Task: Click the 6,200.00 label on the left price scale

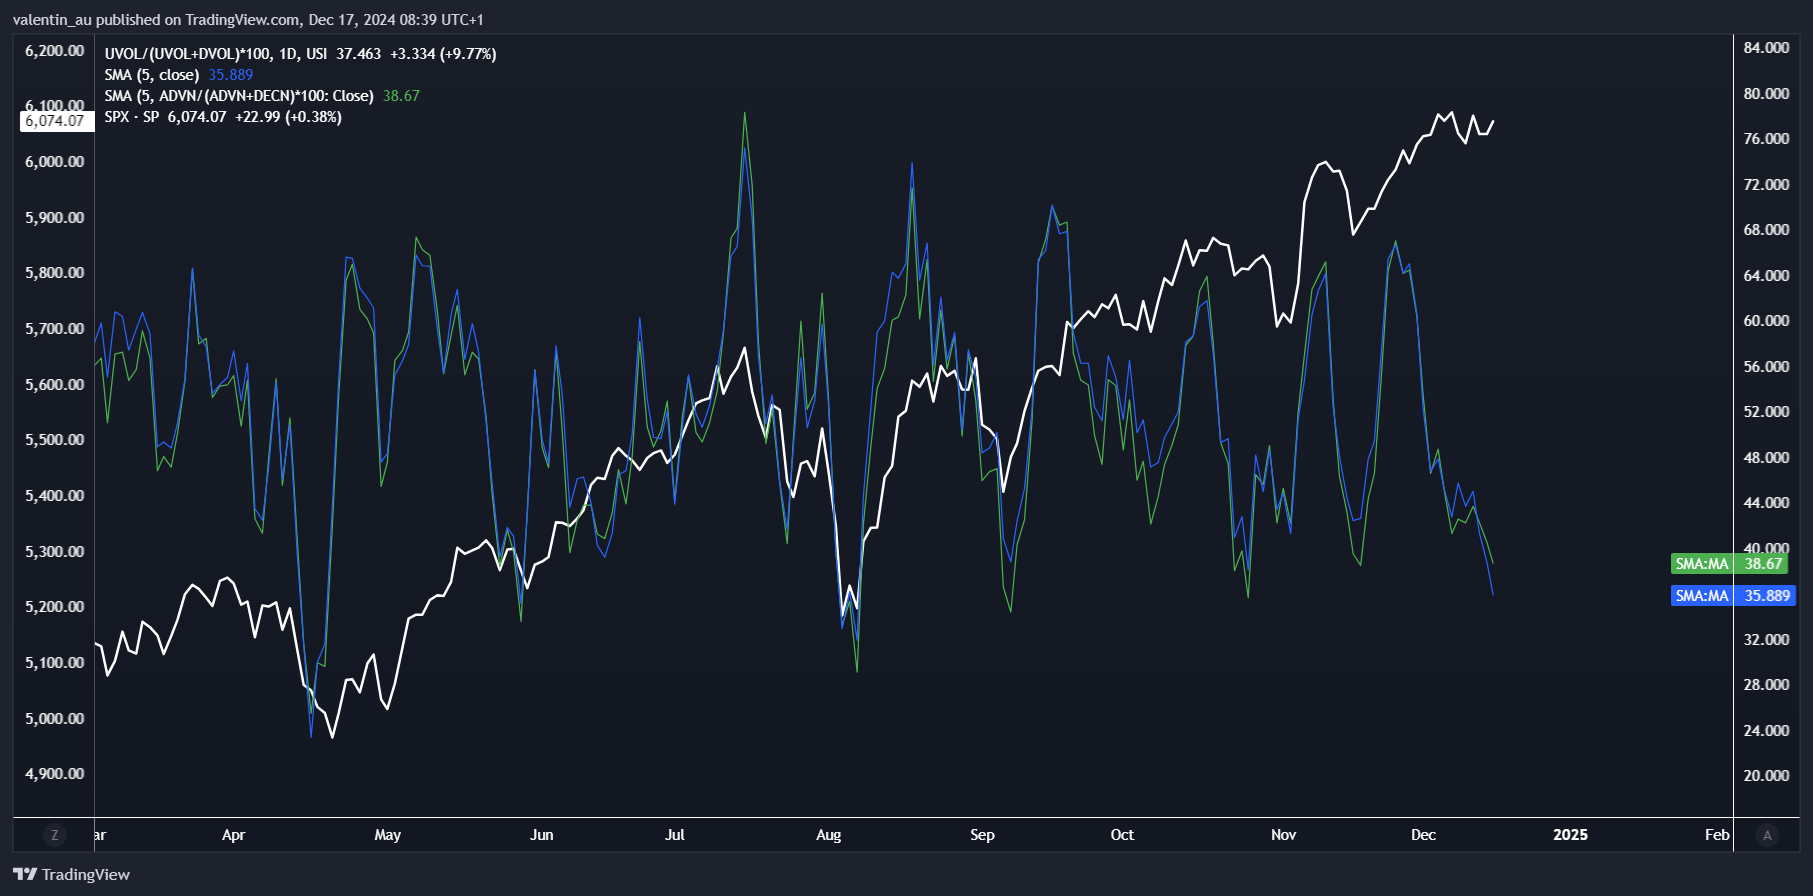Action: 55,51
